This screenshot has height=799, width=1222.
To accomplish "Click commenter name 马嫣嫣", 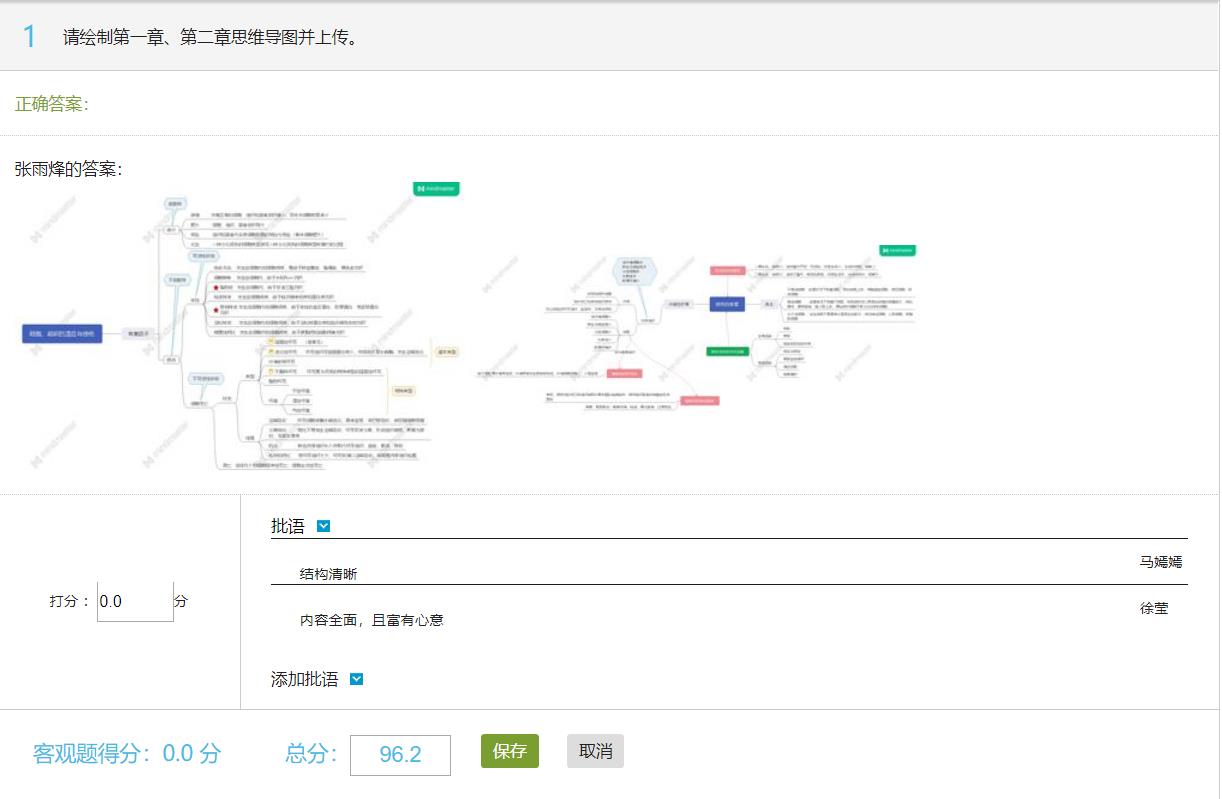I will (1160, 562).
